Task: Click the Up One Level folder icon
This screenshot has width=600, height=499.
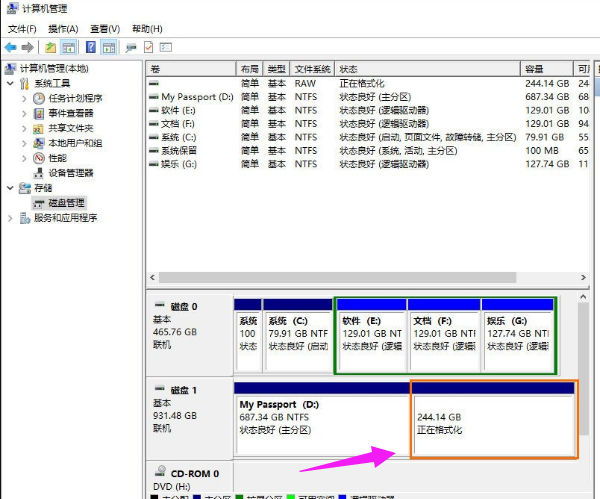Action: point(51,47)
